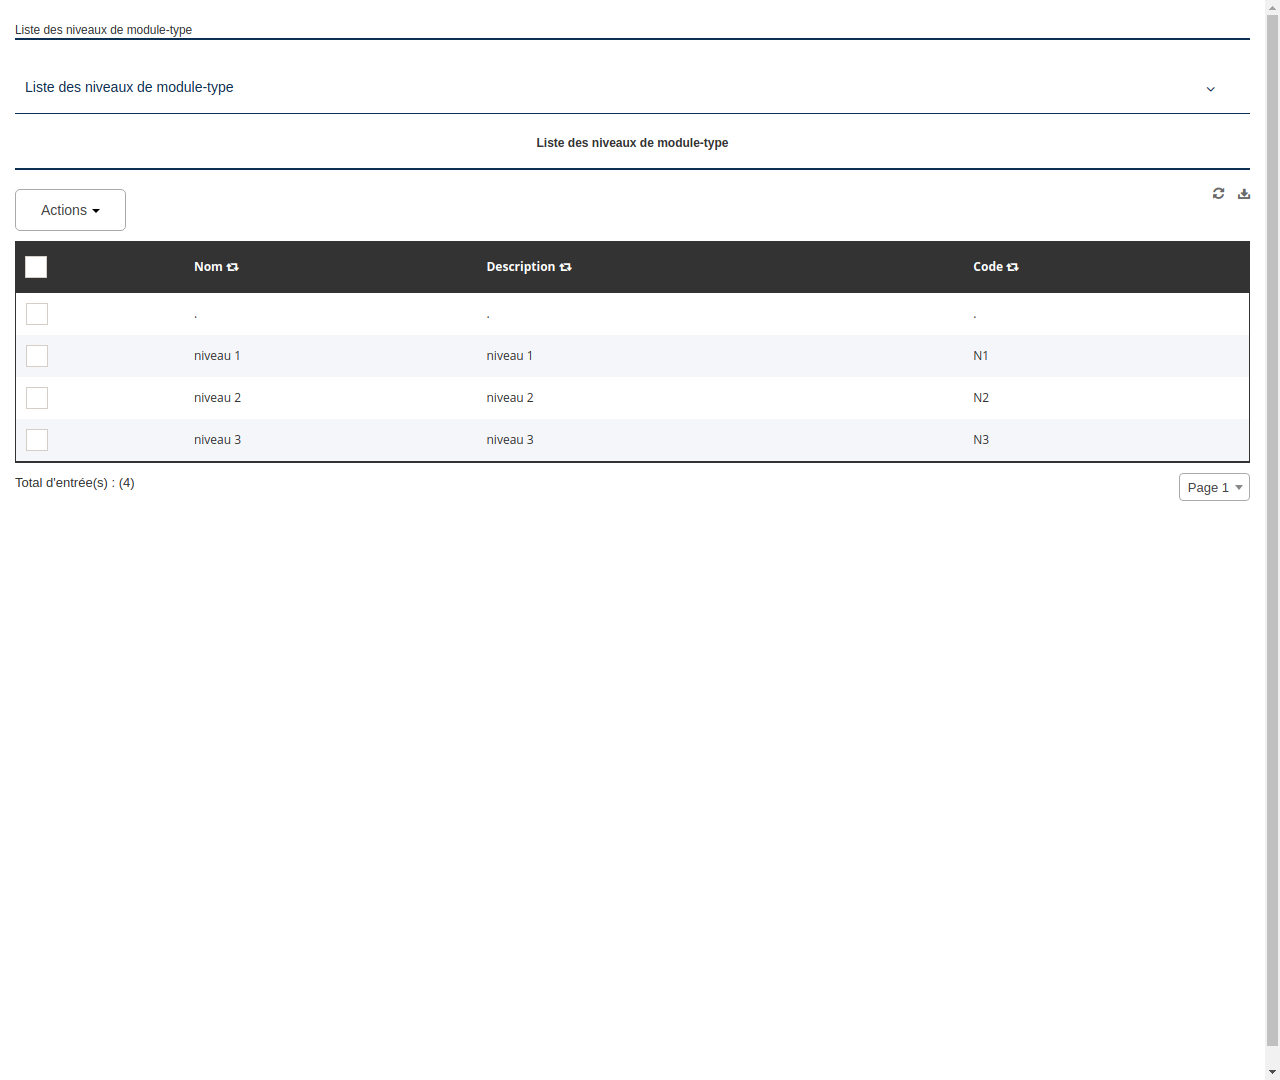1280x1080 pixels.
Task: Check the select-all checkbox in the header
Action: [36, 267]
